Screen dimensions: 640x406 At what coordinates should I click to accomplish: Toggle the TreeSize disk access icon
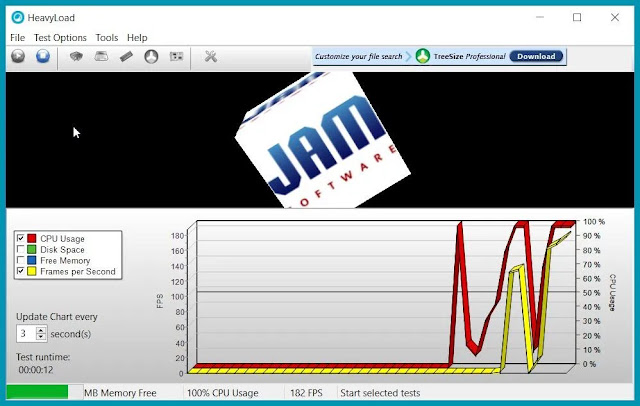point(151,56)
